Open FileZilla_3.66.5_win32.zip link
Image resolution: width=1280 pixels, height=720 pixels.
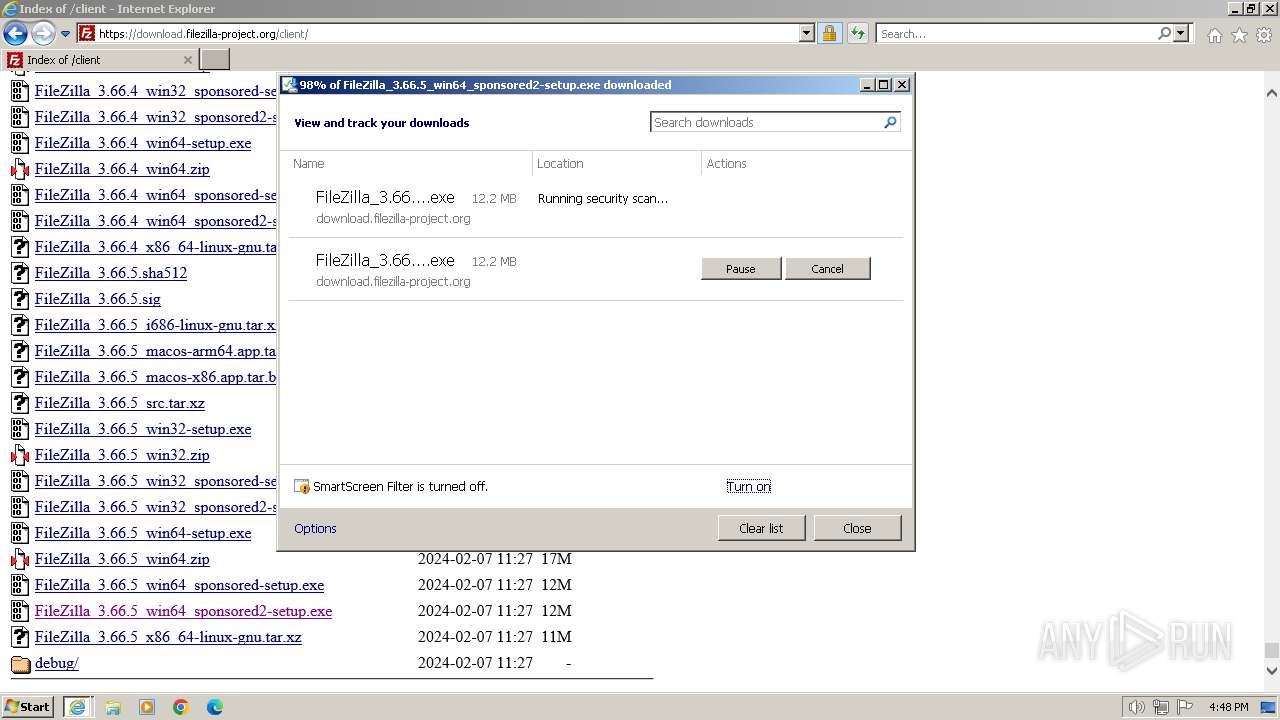click(x=122, y=455)
